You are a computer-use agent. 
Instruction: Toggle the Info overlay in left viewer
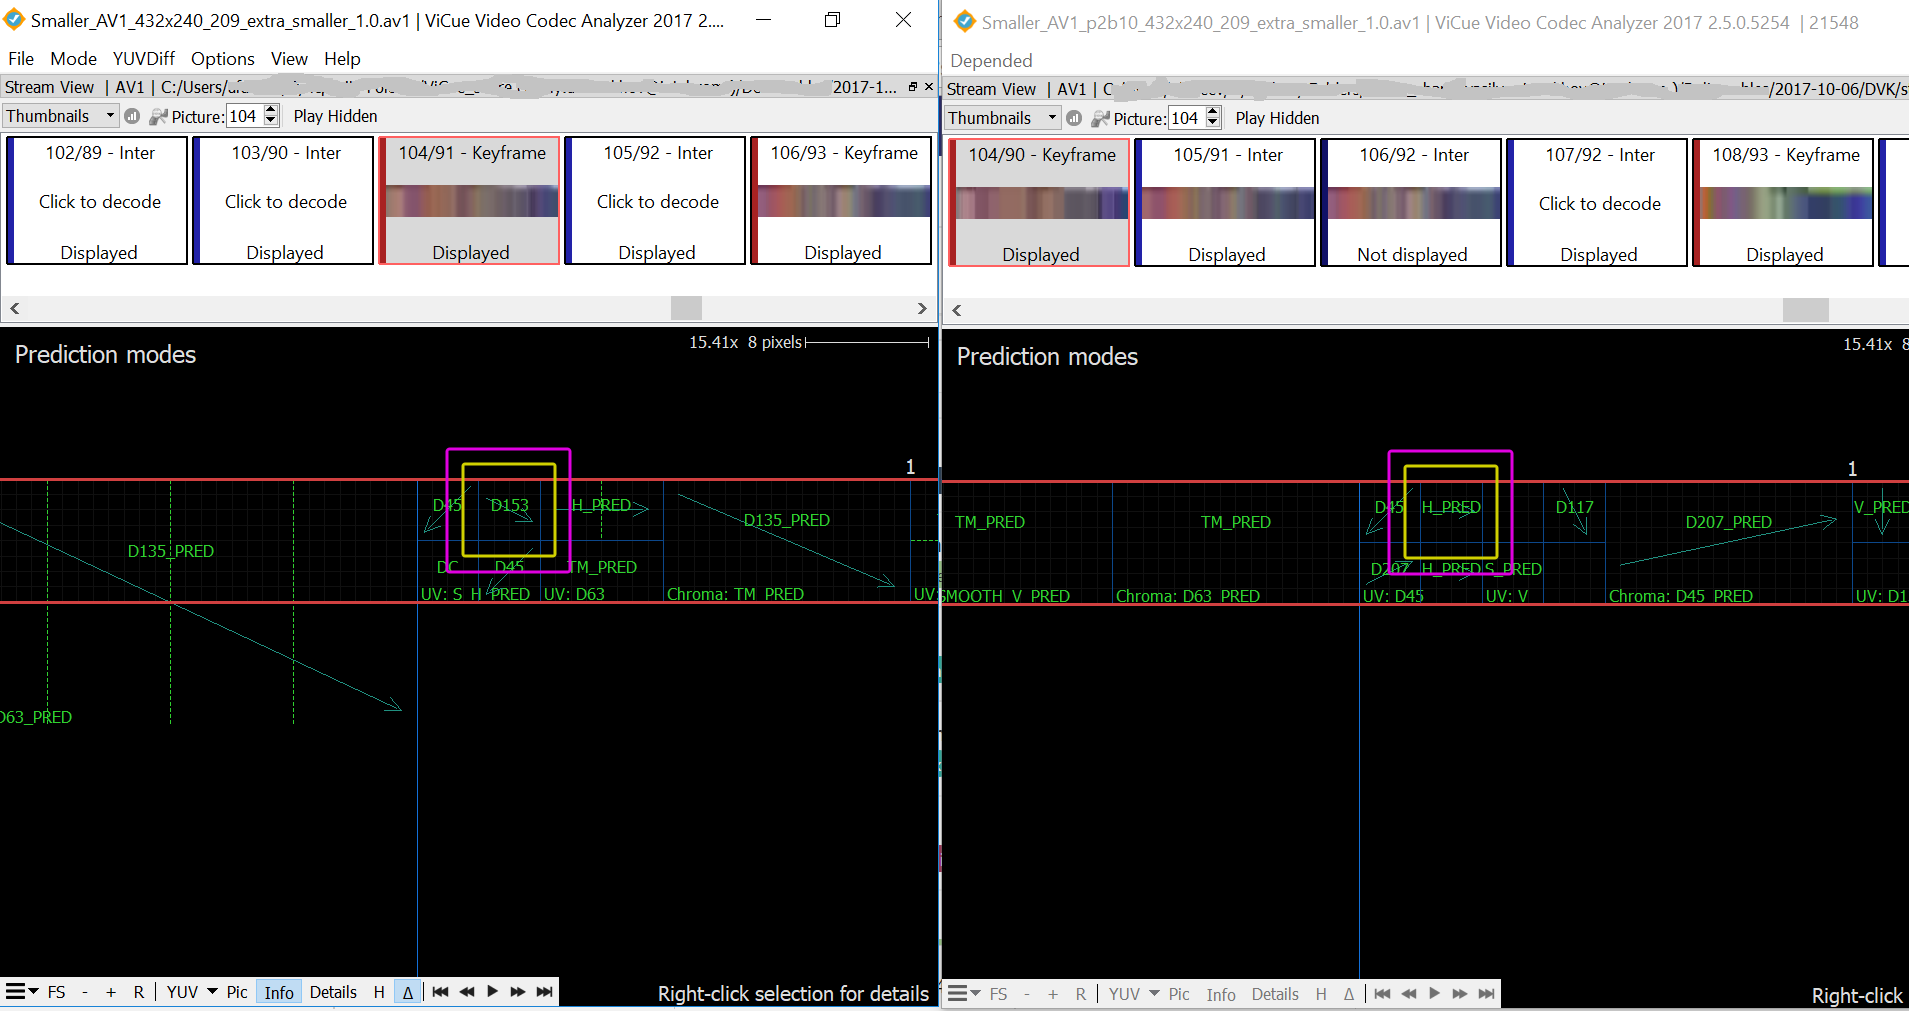279,992
